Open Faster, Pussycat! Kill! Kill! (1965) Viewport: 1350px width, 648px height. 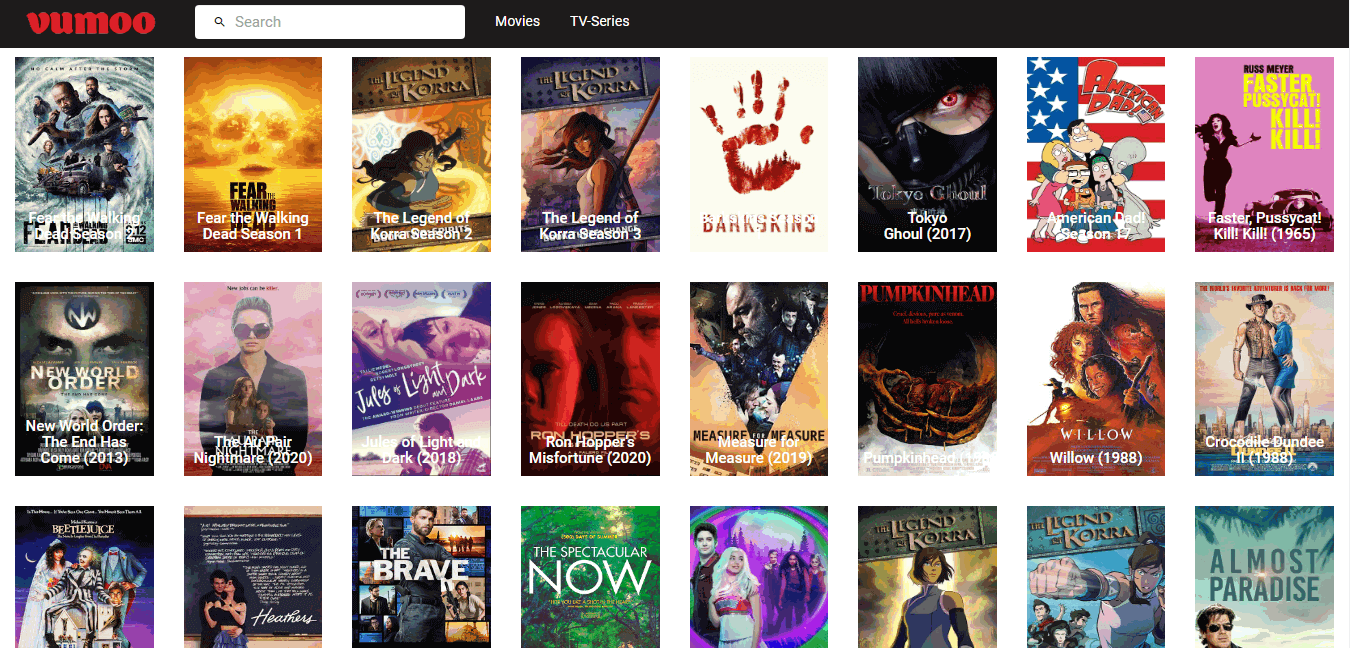coord(1264,154)
